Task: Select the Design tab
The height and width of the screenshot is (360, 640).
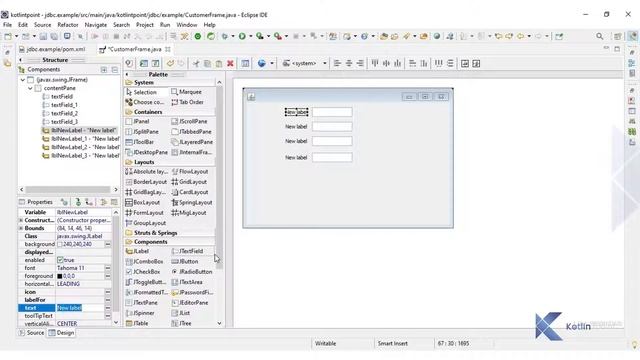Action: tap(61, 333)
